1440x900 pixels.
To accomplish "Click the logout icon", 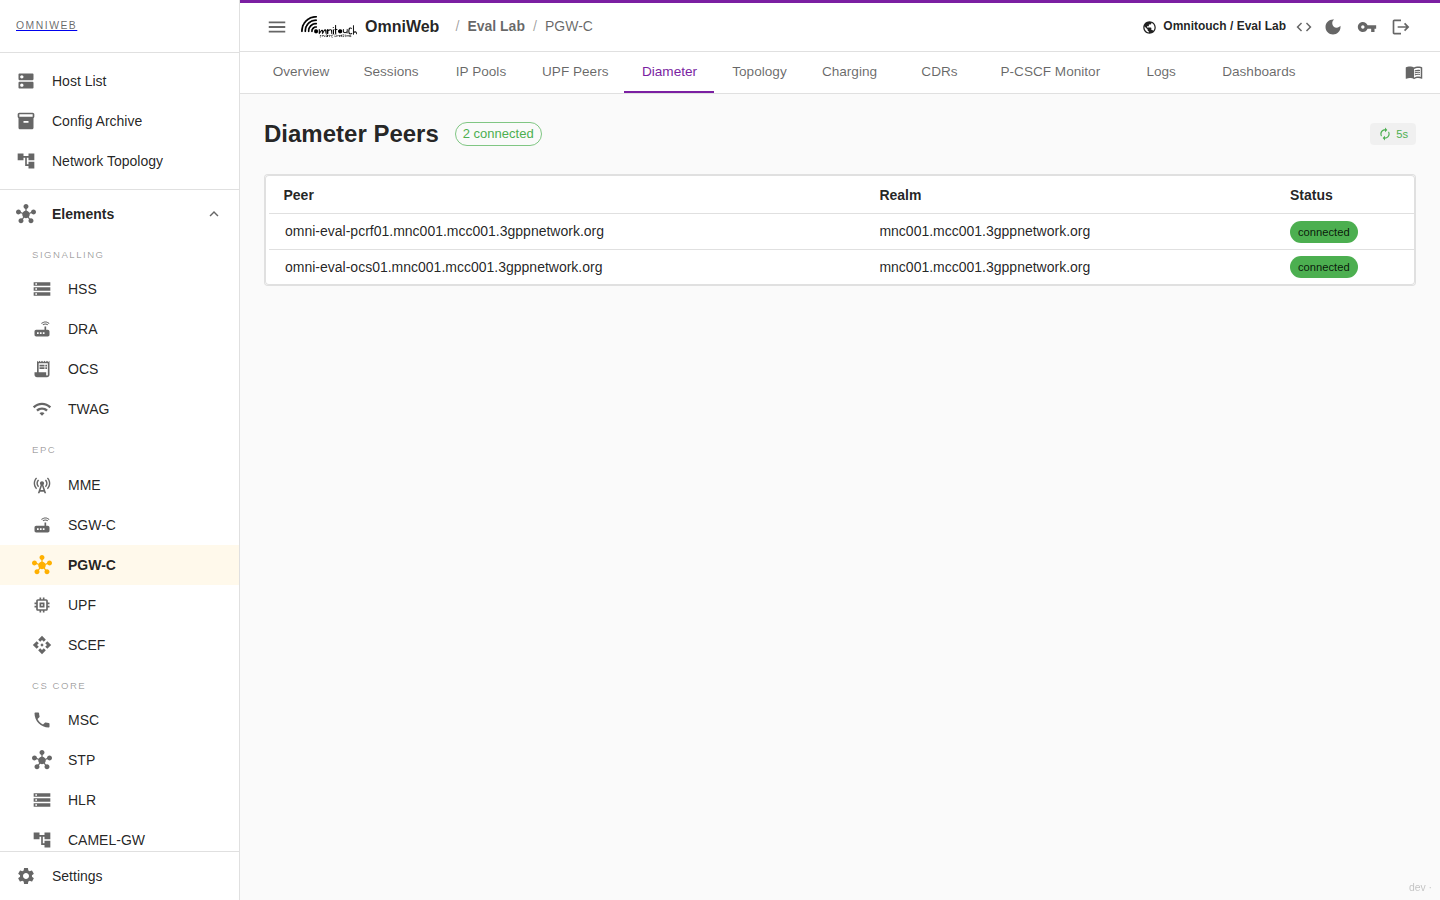I will (1401, 27).
